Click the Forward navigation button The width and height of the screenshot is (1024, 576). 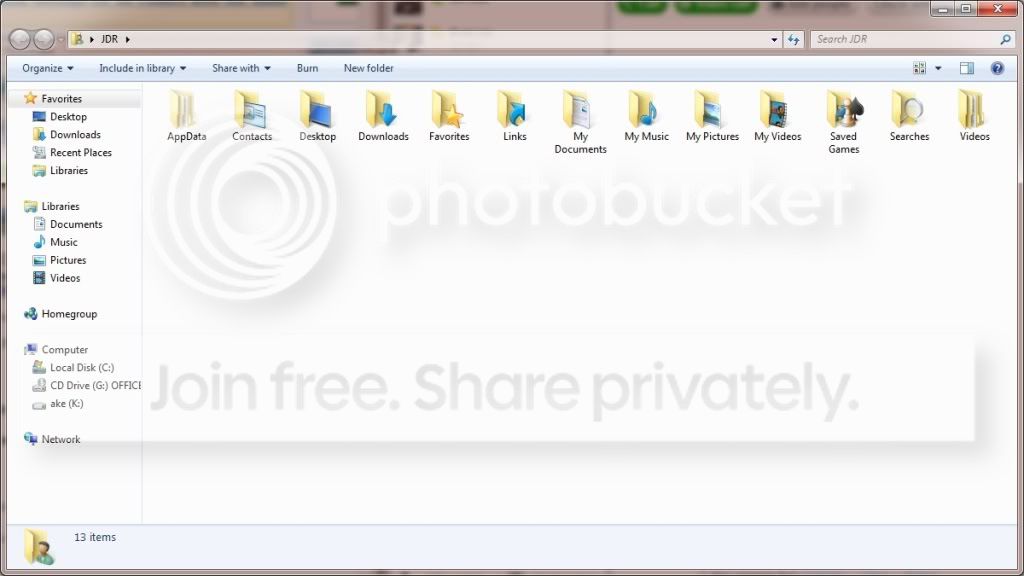point(44,39)
